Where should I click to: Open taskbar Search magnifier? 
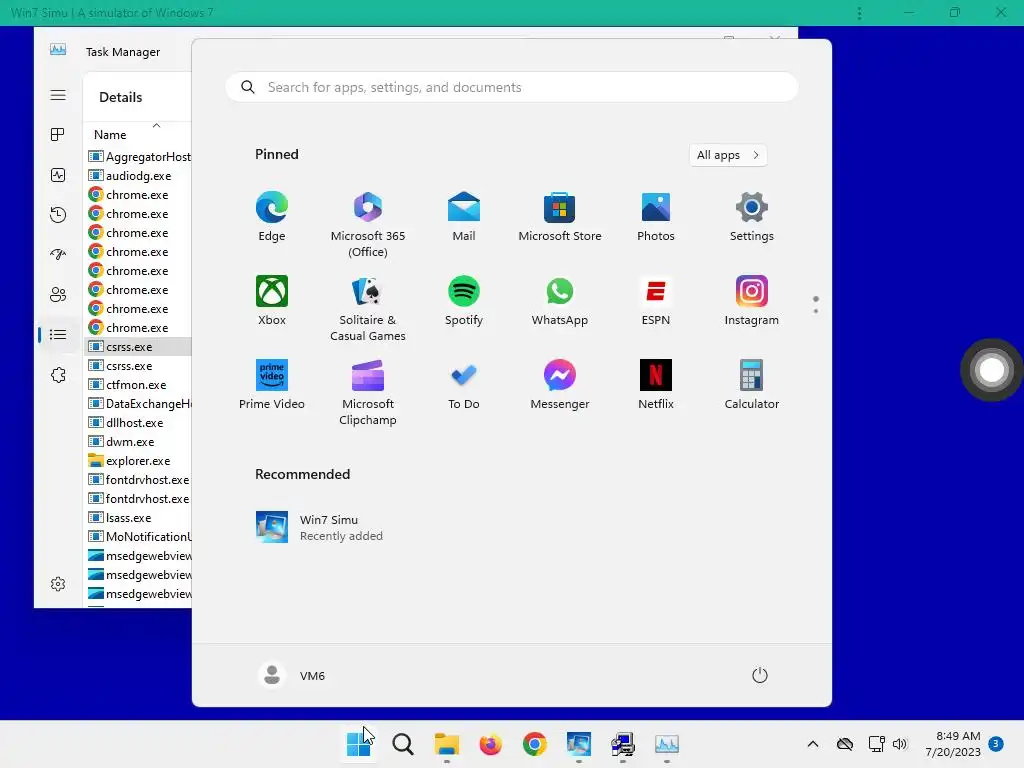pos(403,744)
